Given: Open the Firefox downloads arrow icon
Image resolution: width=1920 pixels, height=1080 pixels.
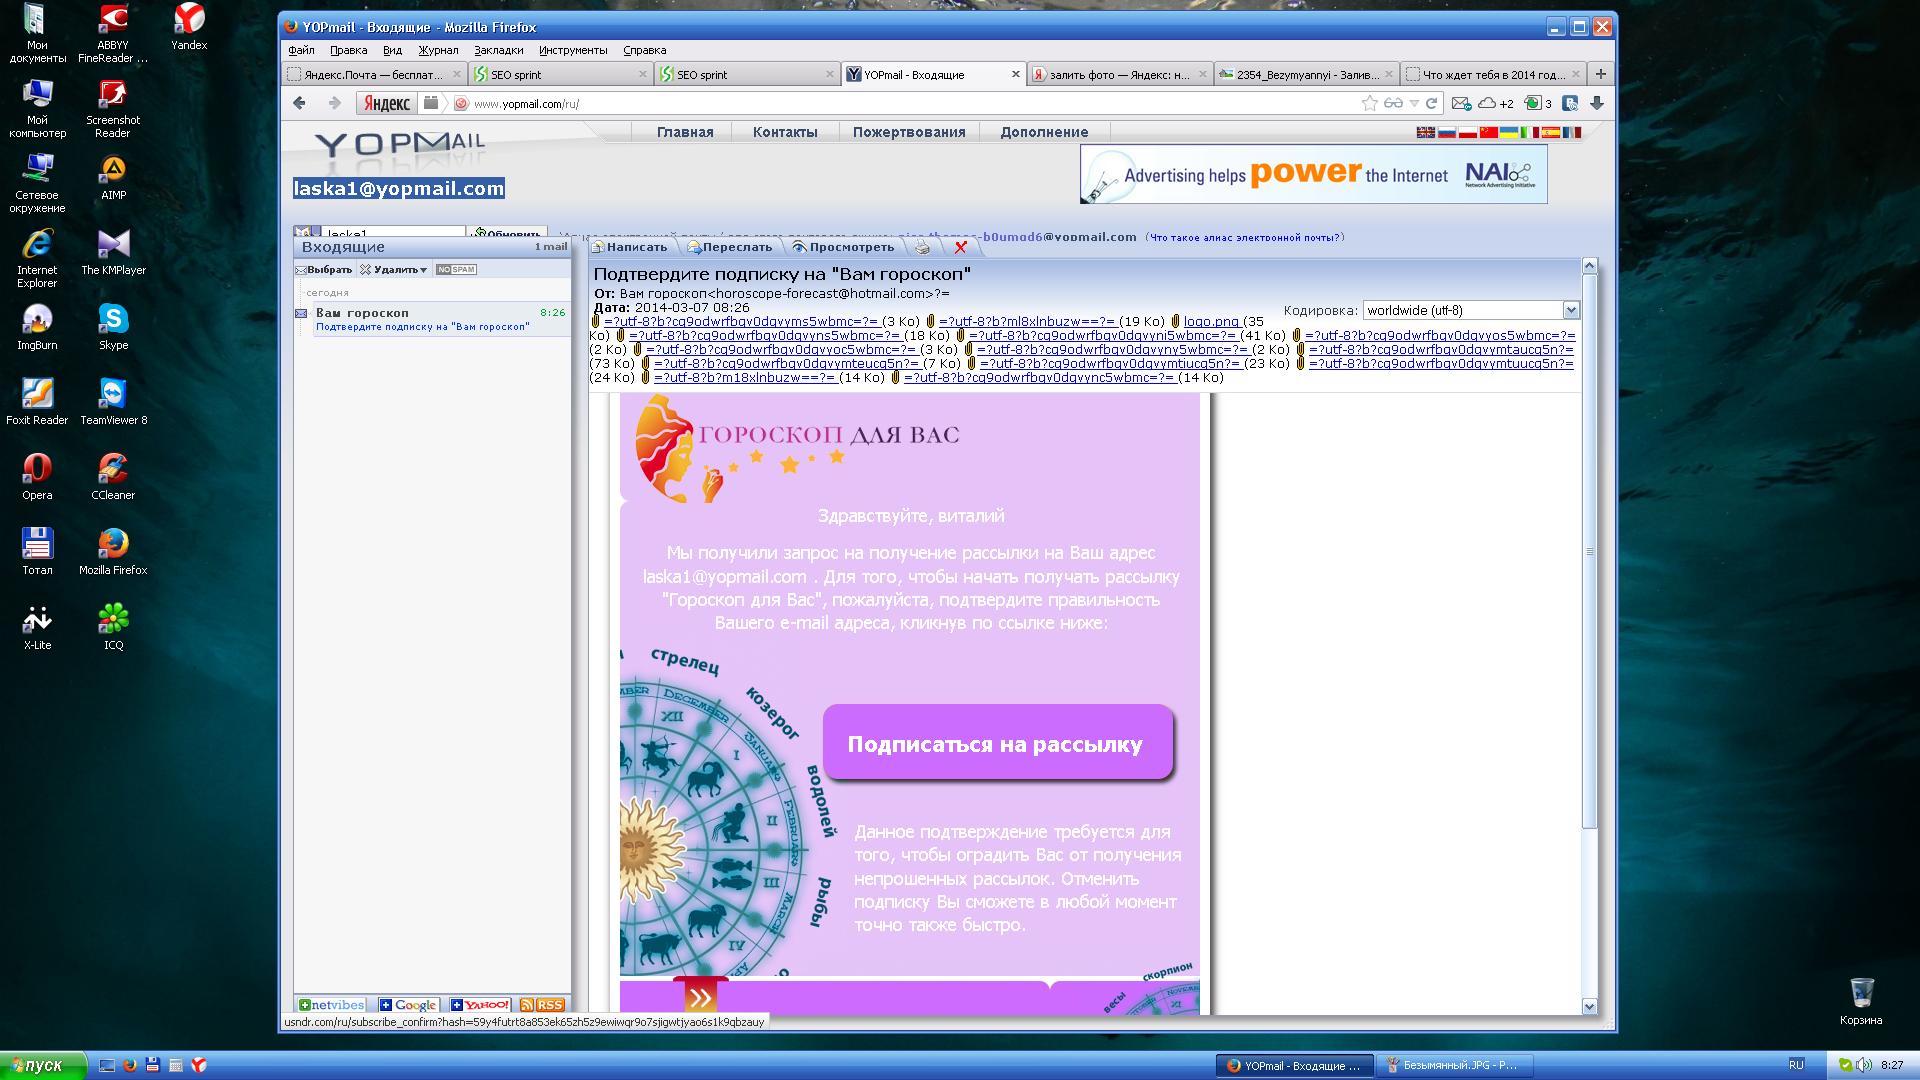Looking at the screenshot, I should (x=1597, y=103).
